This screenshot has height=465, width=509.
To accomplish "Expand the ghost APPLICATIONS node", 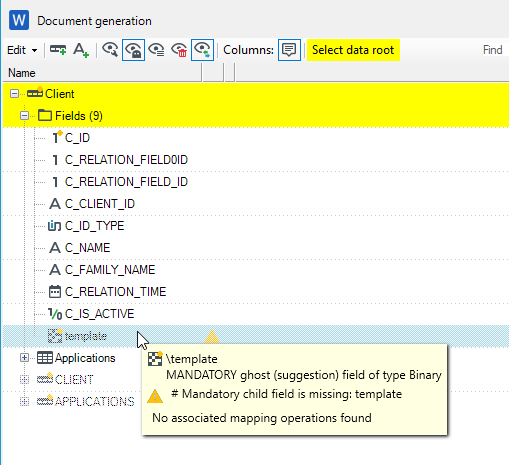I will coord(24,402).
